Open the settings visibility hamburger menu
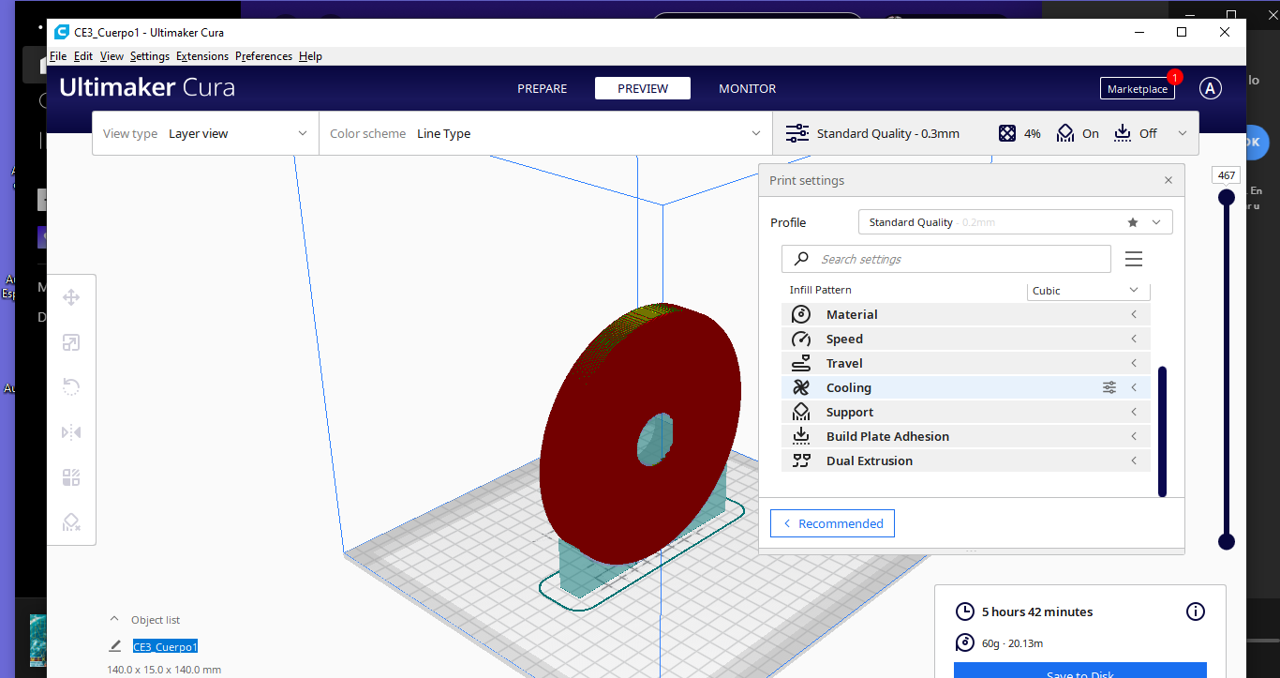Viewport: 1280px width, 678px height. click(x=1133, y=259)
